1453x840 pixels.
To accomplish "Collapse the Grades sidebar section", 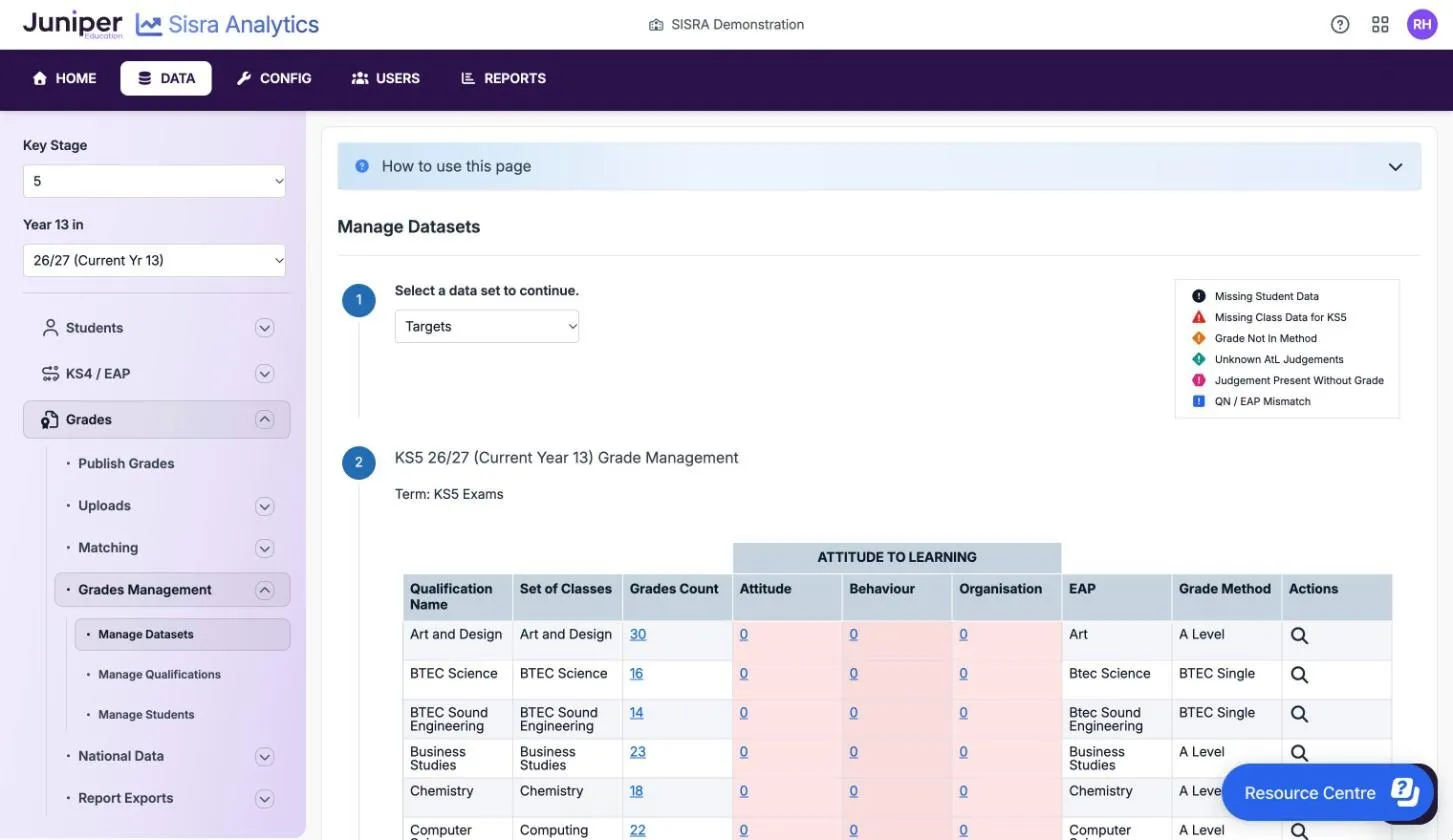I will pyautogui.click(x=264, y=420).
